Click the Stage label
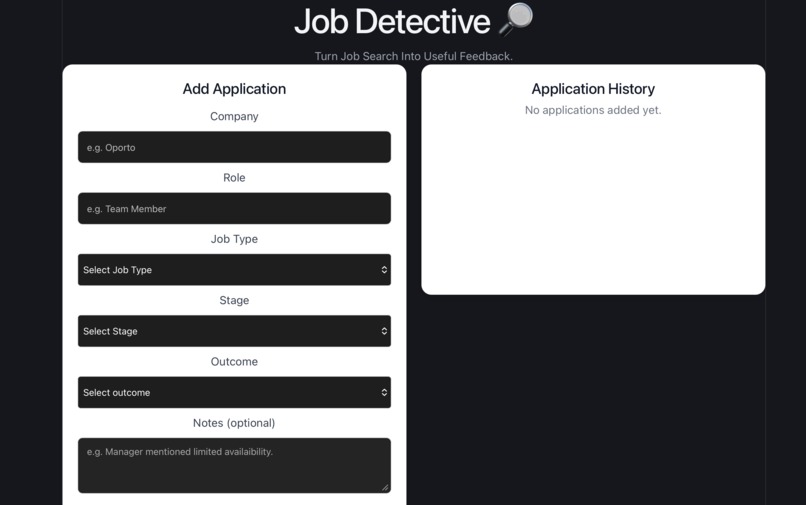Image resolution: width=806 pixels, height=505 pixels. click(234, 300)
